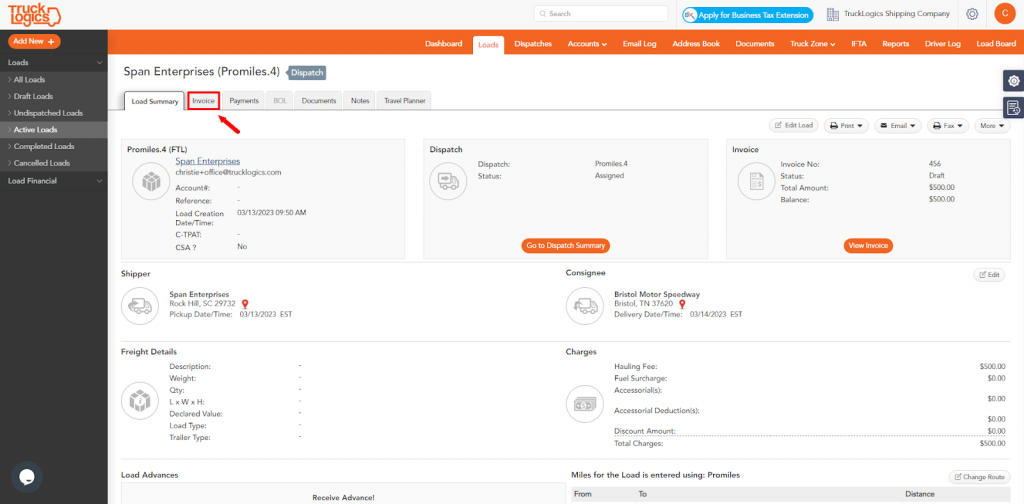Click the Total Charges $500.00 value

tap(993, 443)
